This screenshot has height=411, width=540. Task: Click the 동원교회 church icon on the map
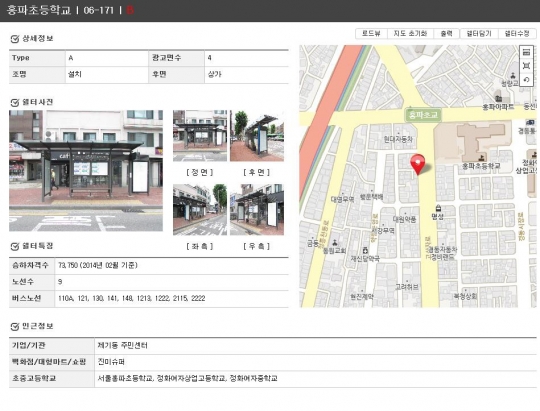(x=334, y=243)
